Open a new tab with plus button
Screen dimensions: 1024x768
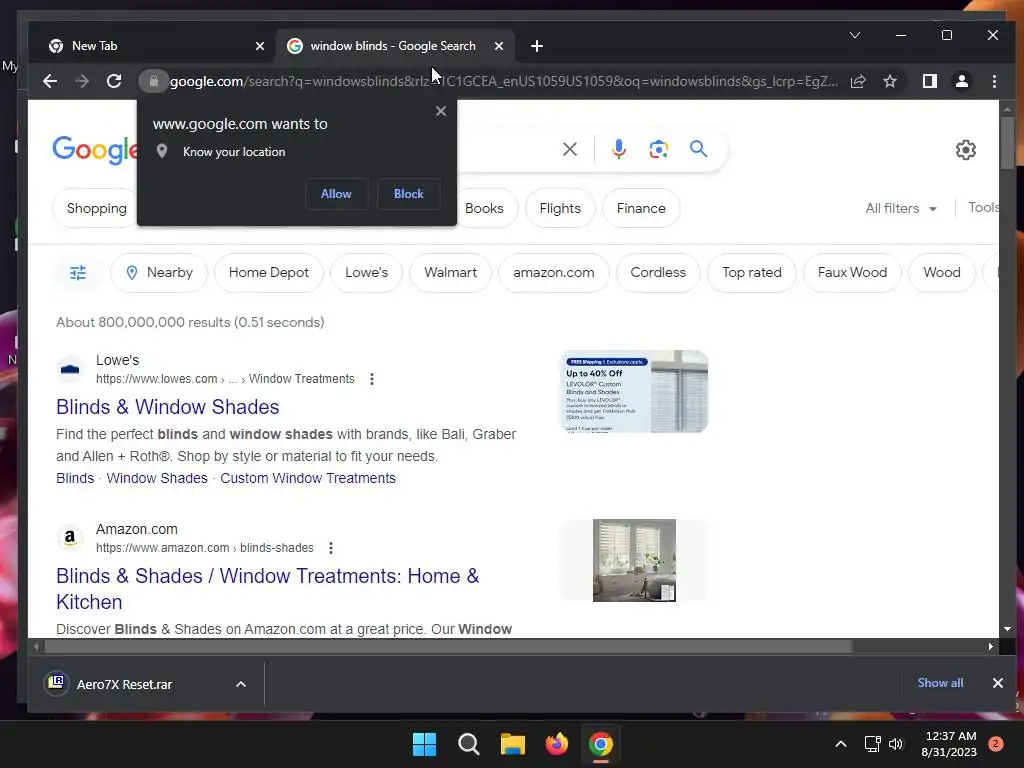537,46
